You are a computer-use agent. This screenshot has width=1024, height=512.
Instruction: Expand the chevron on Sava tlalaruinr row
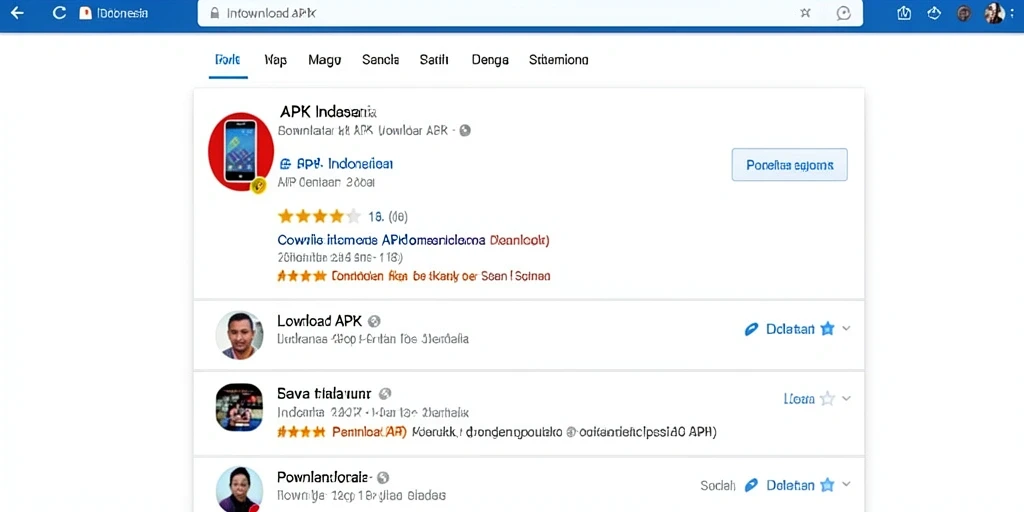[846, 398]
